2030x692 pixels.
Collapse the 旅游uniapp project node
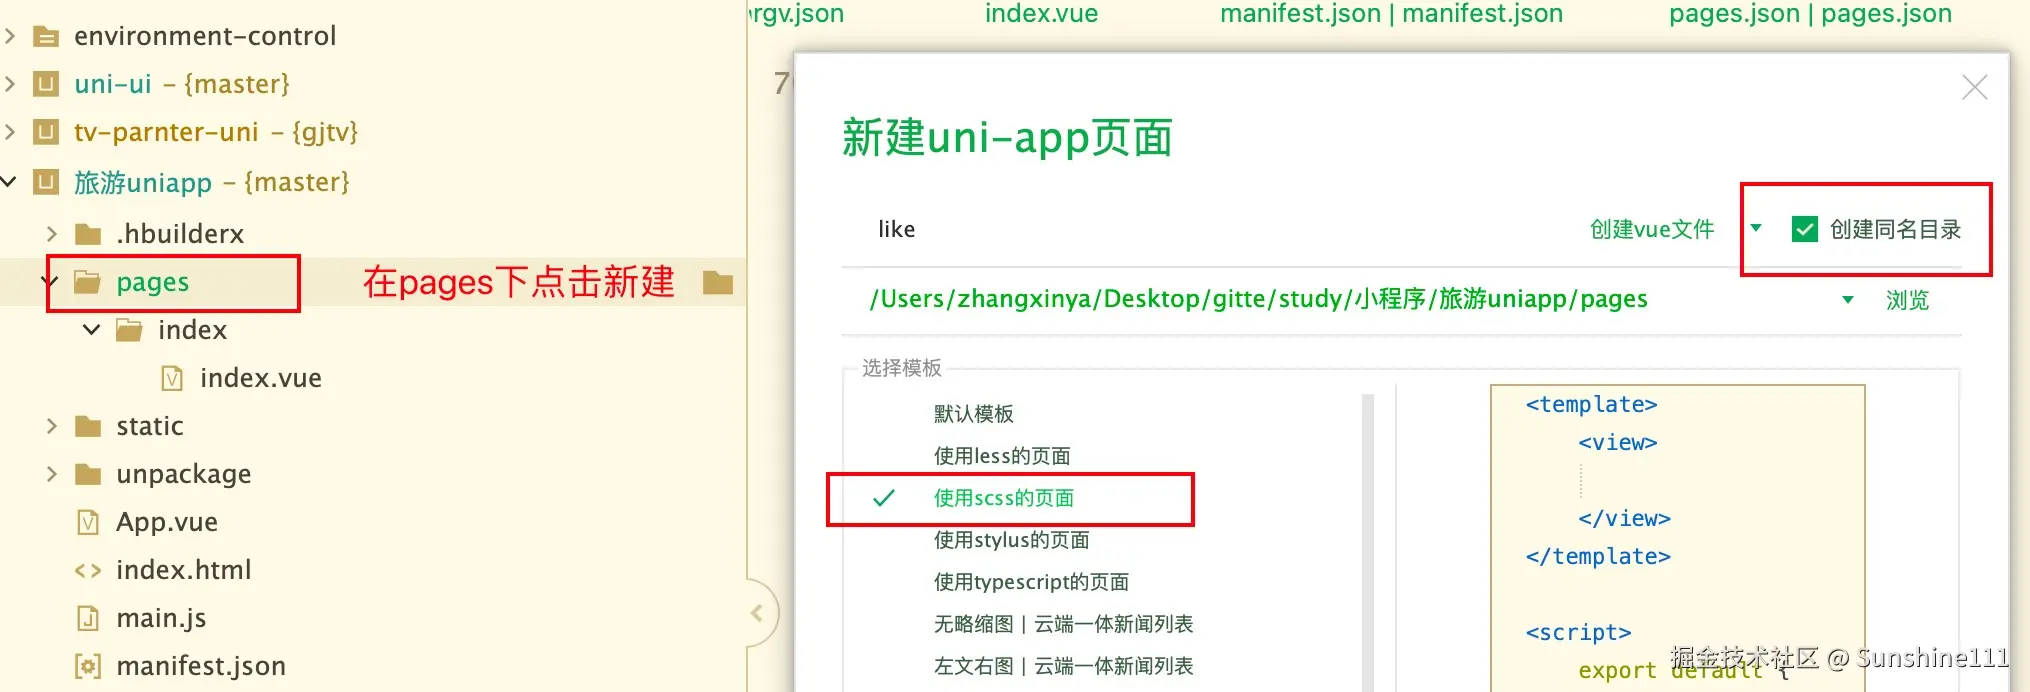(x=9, y=182)
